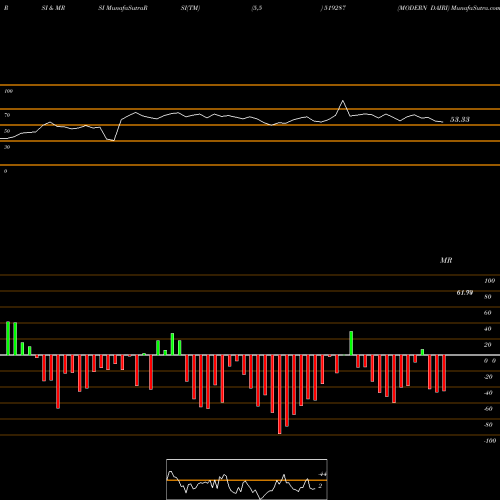This screenshot has height=500, width=500.
Task: Click the RSI line peak above the 70 level
Action: pyautogui.click(x=343, y=101)
